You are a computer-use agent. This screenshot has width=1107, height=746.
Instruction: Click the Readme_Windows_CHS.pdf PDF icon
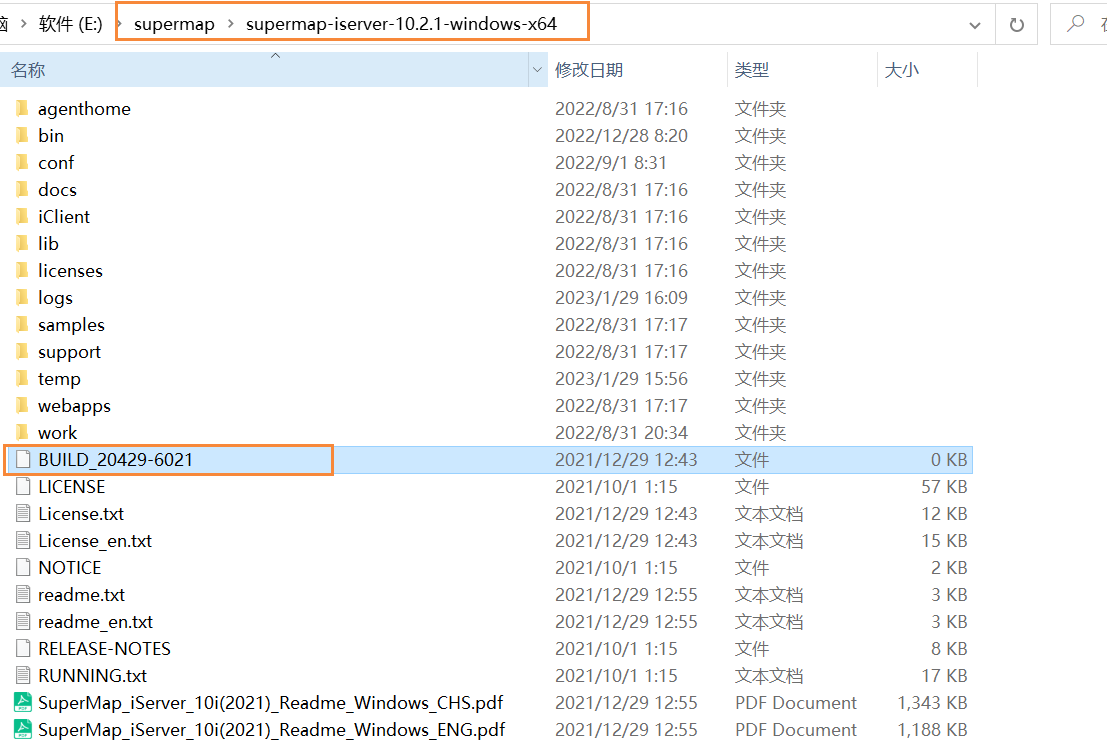[23, 703]
